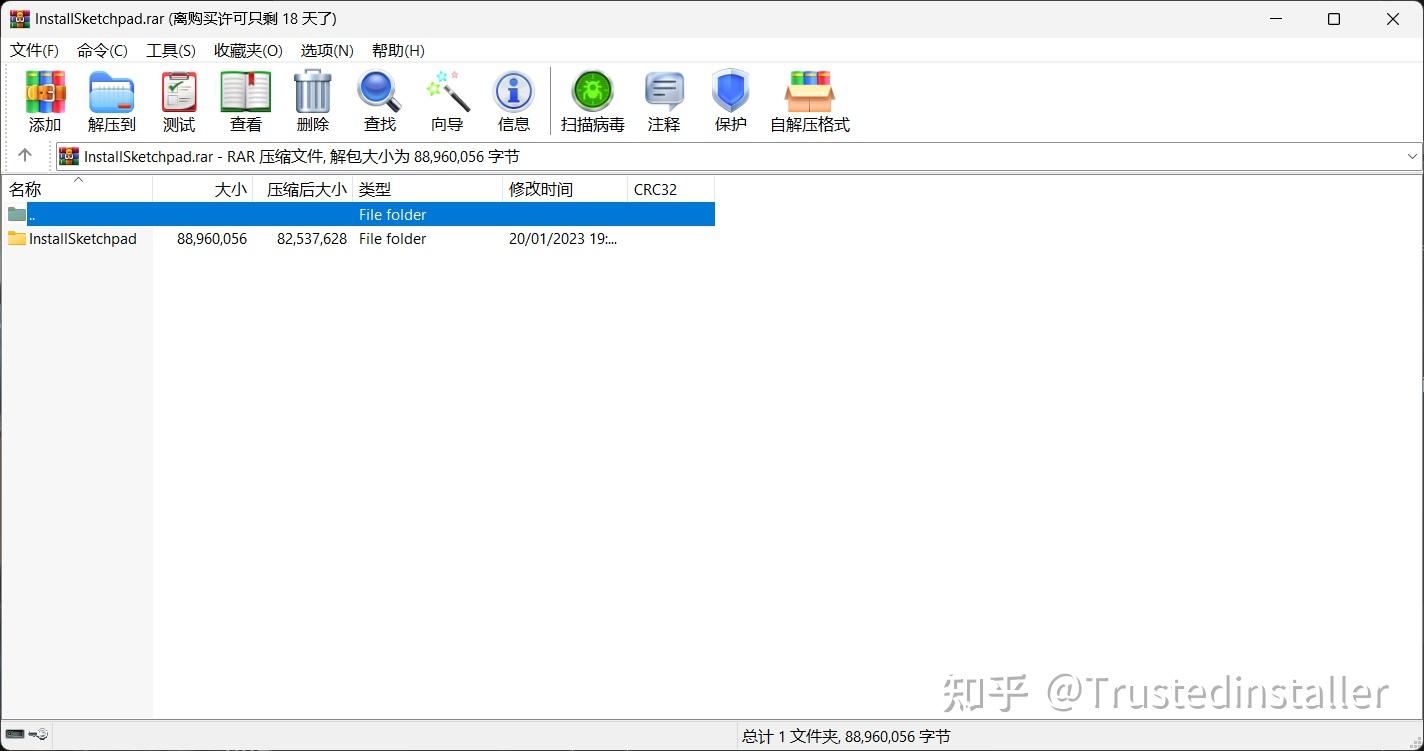Protect the archive with 保护 icon
1424x751 pixels.
pyautogui.click(x=730, y=100)
